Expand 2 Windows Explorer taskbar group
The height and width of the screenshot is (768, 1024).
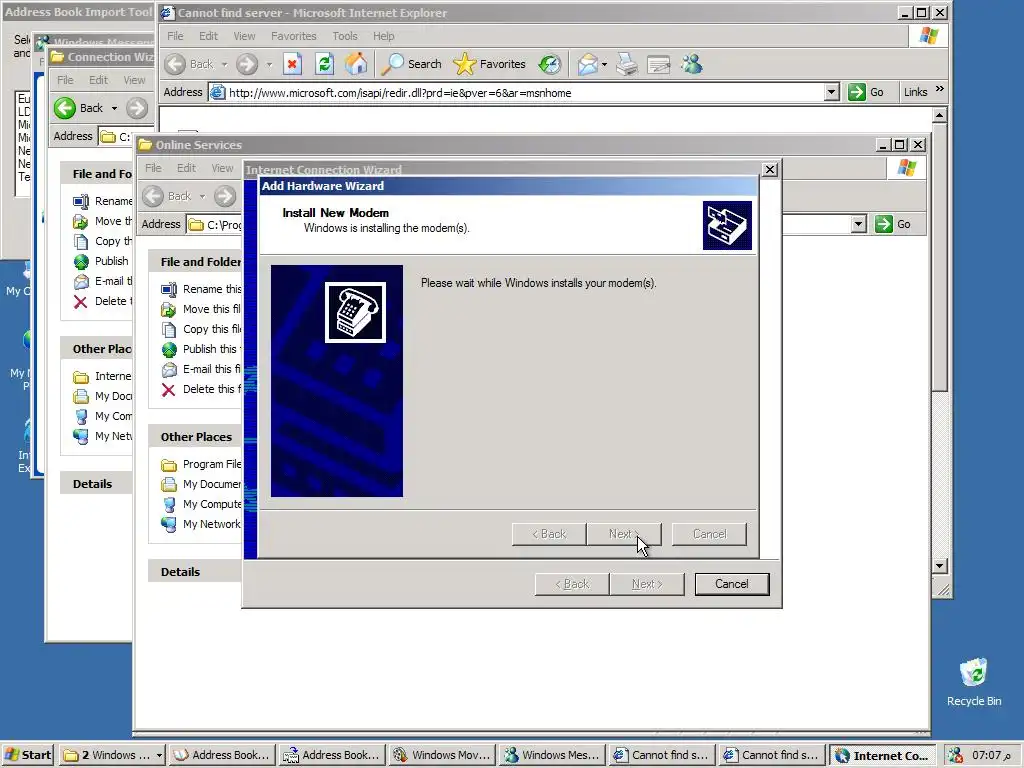(x=112, y=755)
